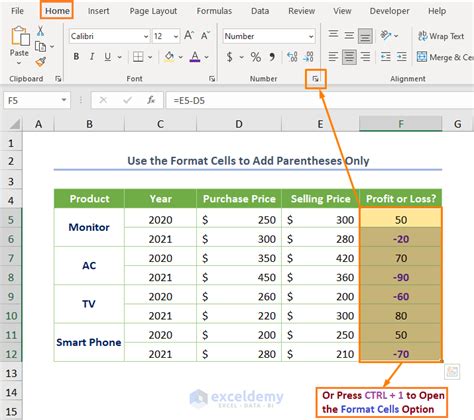Open the Clipboard dialog launcher
This screenshot has height=420, width=474.
(58, 79)
